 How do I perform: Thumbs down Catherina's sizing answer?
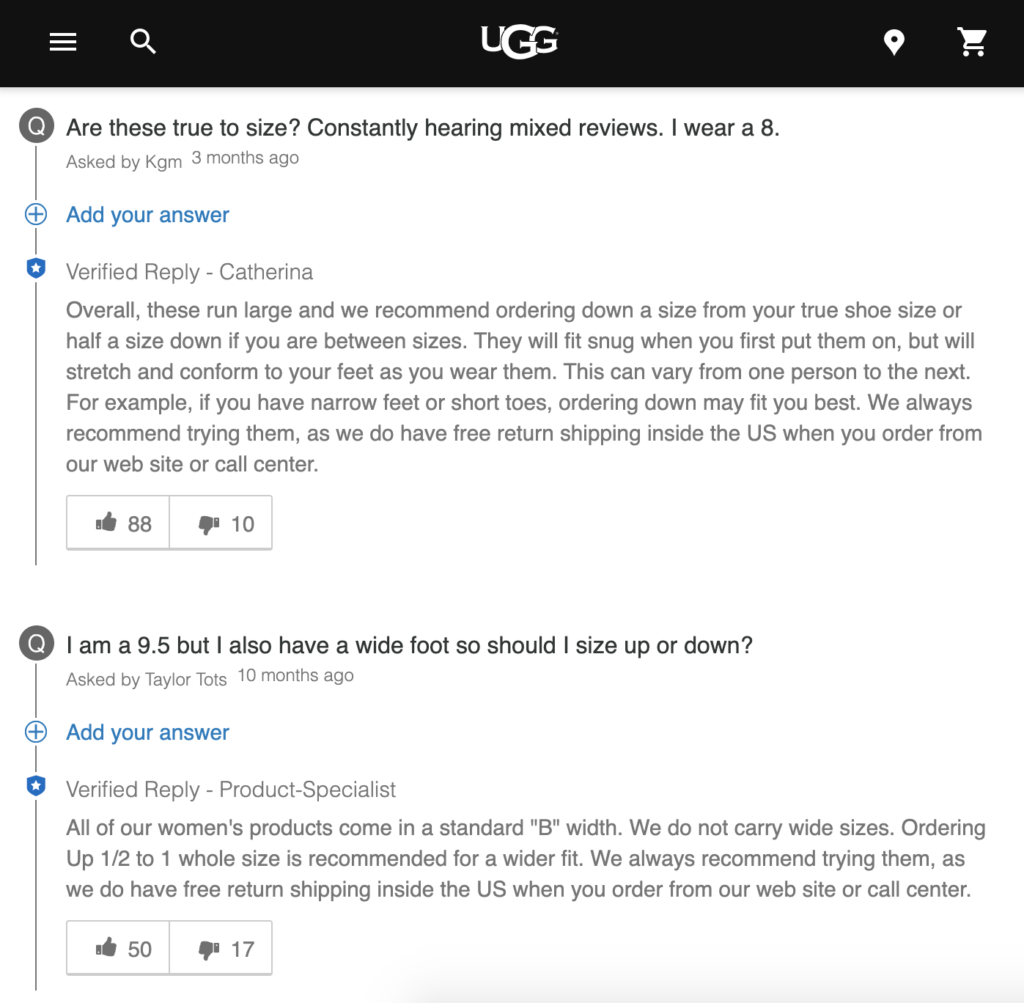pyautogui.click(x=220, y=522)
